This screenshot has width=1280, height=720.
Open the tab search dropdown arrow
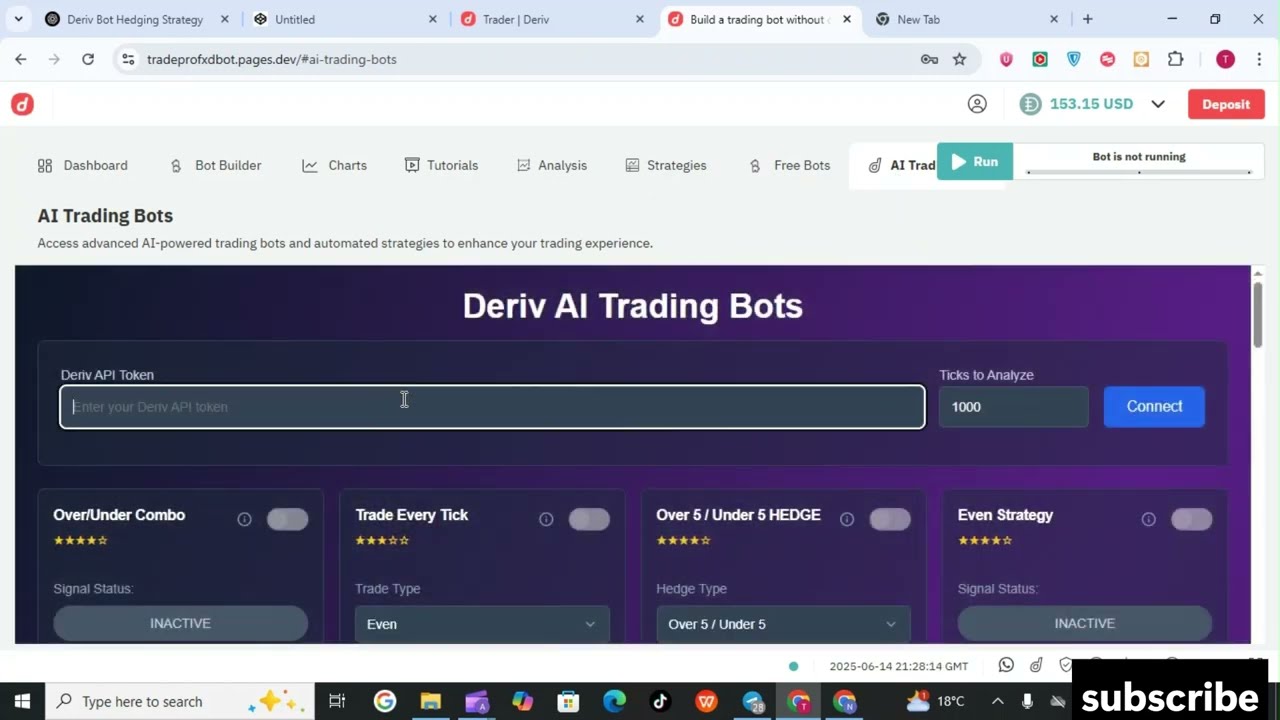(18, 19)
